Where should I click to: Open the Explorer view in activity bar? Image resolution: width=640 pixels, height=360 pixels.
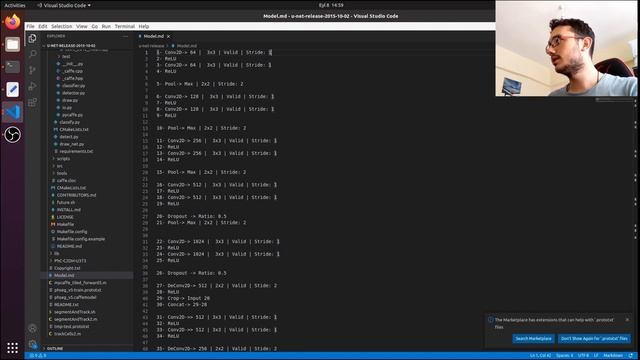(32, 38)
